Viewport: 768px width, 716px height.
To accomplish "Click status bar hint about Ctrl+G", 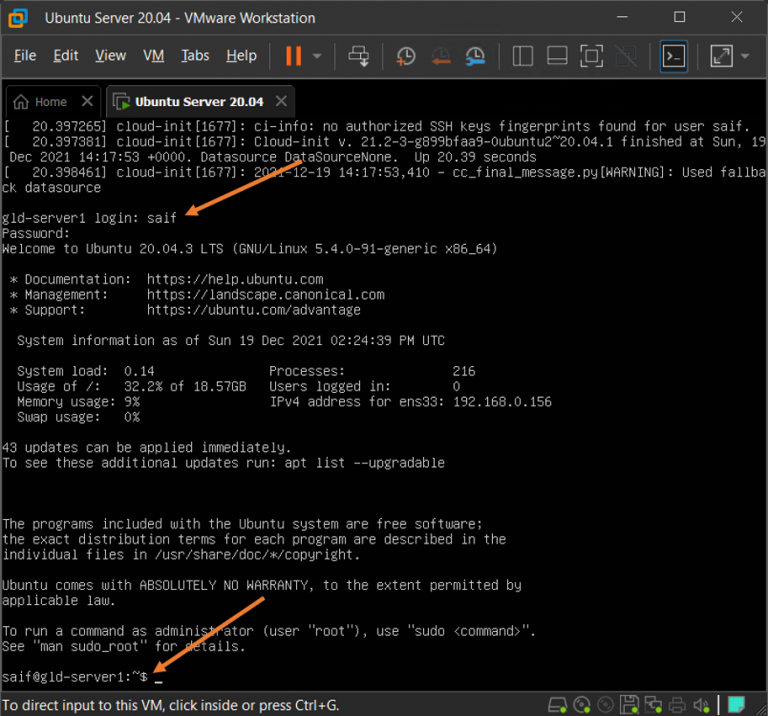I will pyautogui.click(x=170, y=705).
